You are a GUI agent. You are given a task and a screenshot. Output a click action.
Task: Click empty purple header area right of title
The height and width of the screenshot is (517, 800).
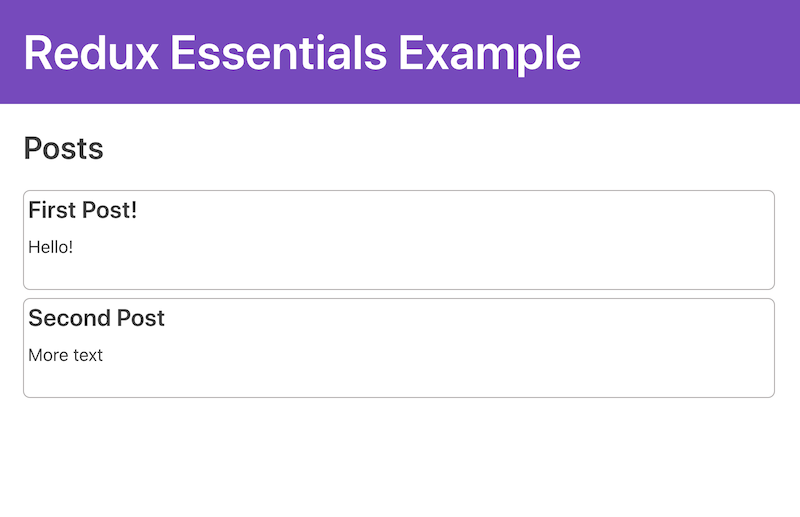coord(690,52)
